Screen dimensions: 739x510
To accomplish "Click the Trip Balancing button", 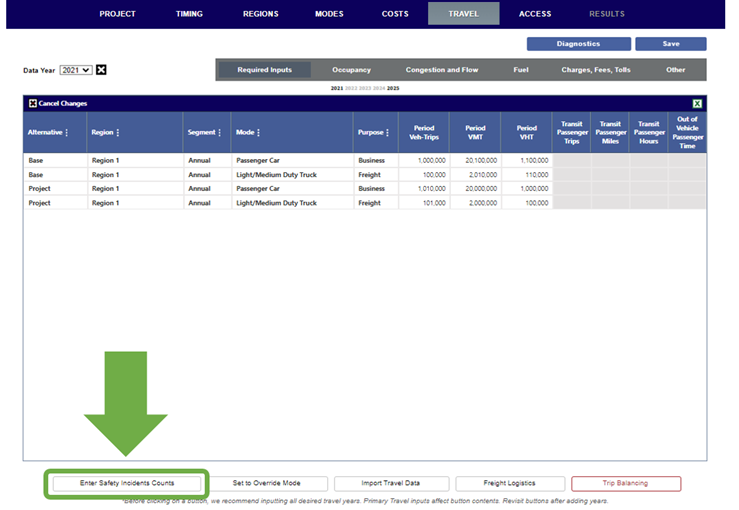I will tap(625, 483).
